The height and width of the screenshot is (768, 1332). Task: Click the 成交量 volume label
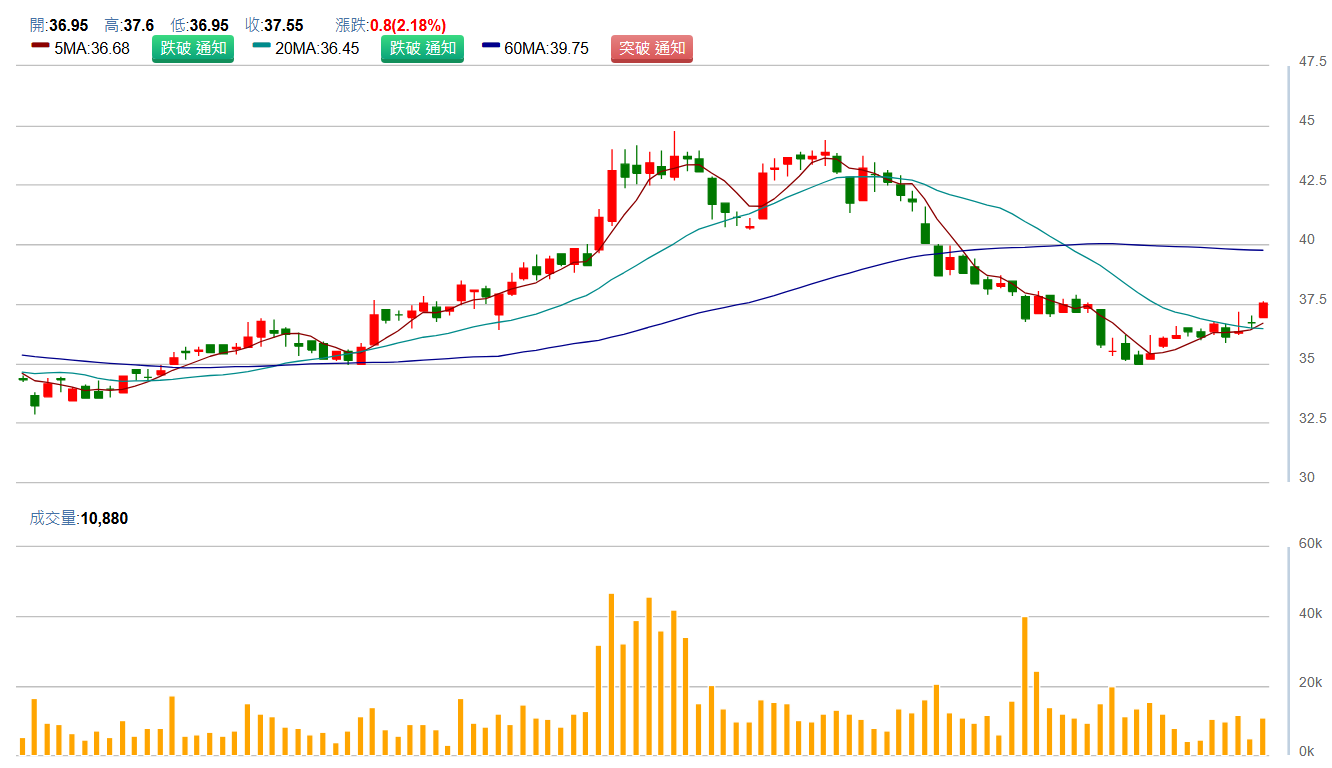click(53, 518)
